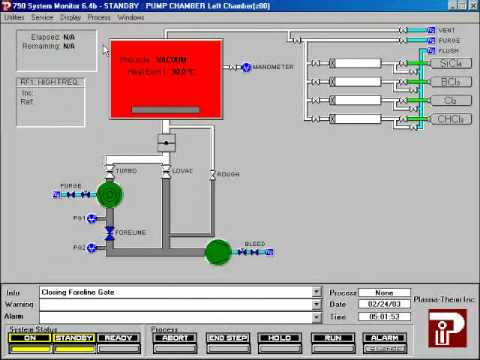This screenshot has height=360, width=480.
Task: Click the throttle valve below chamber
Action: pos(166,143)
